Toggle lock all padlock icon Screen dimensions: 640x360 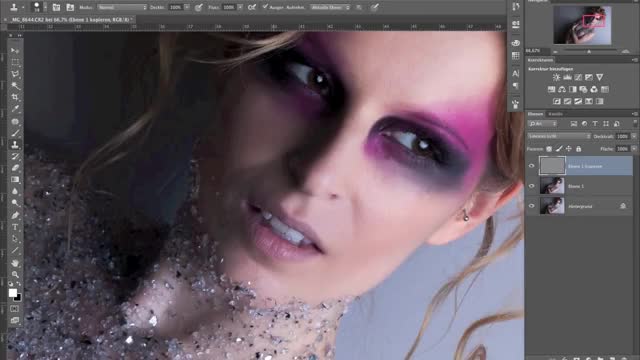(x=578, y=149)
